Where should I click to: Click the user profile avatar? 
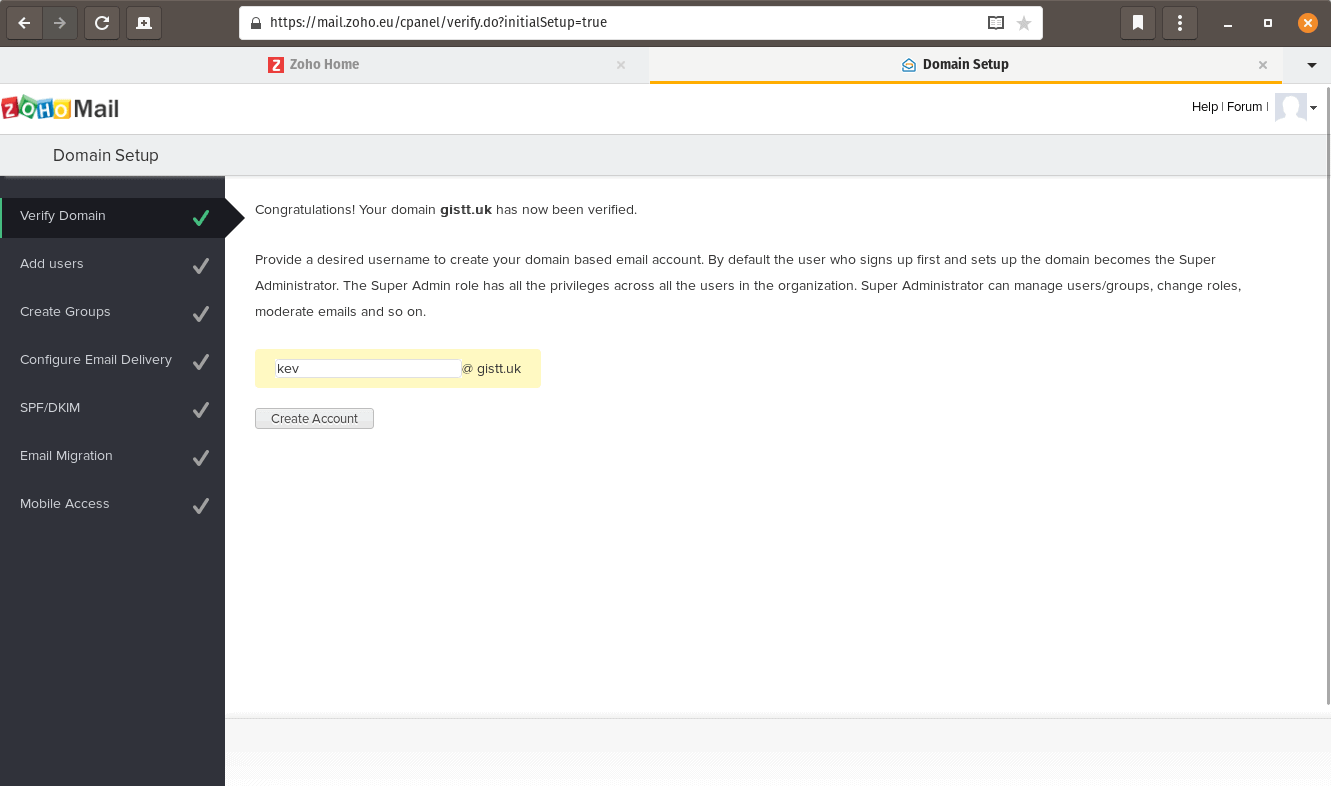coord(1289,107)
